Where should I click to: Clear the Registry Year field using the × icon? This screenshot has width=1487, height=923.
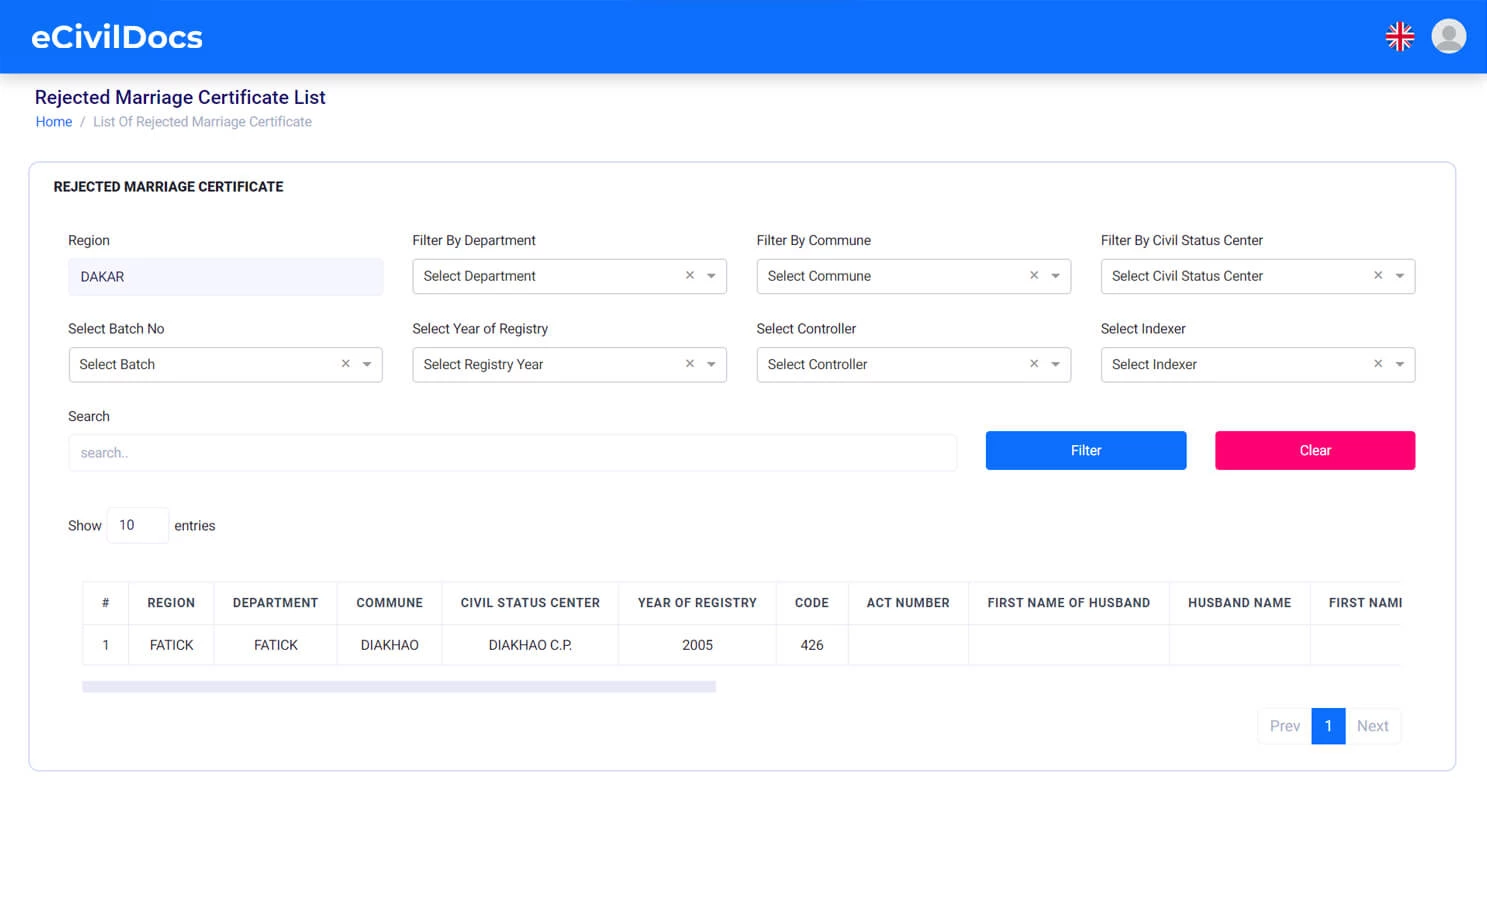click(689, 364)
